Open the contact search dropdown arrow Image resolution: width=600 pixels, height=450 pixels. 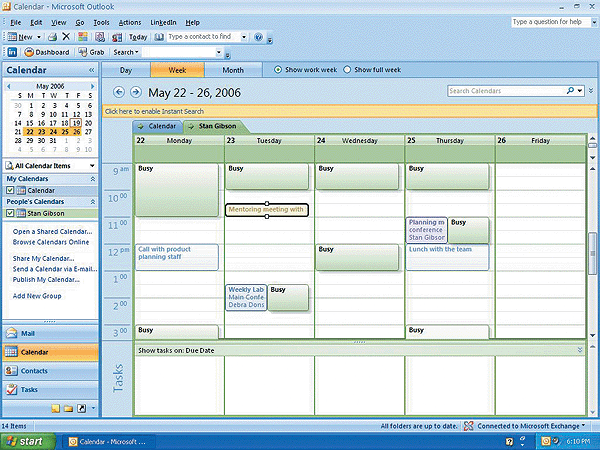(x=244, y=37)
